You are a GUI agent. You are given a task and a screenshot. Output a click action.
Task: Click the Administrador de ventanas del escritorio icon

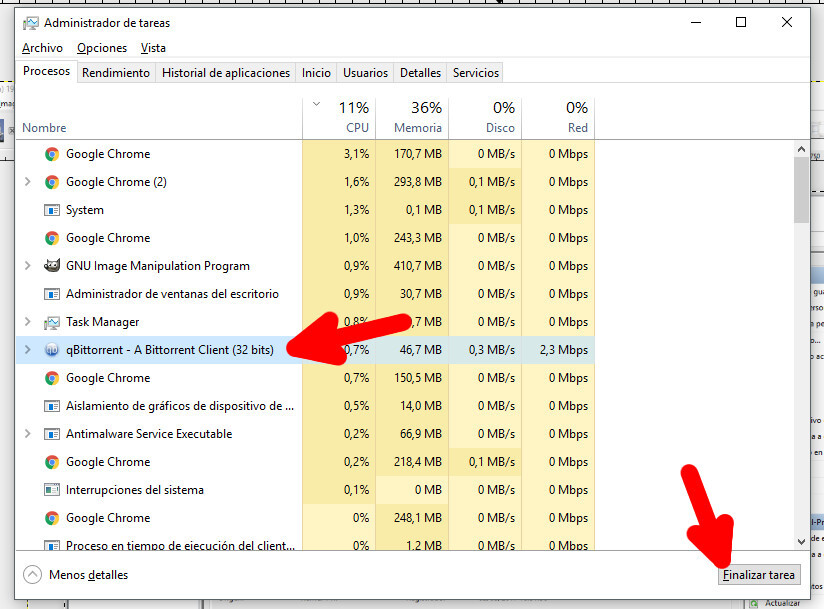[x=52, y=294]
